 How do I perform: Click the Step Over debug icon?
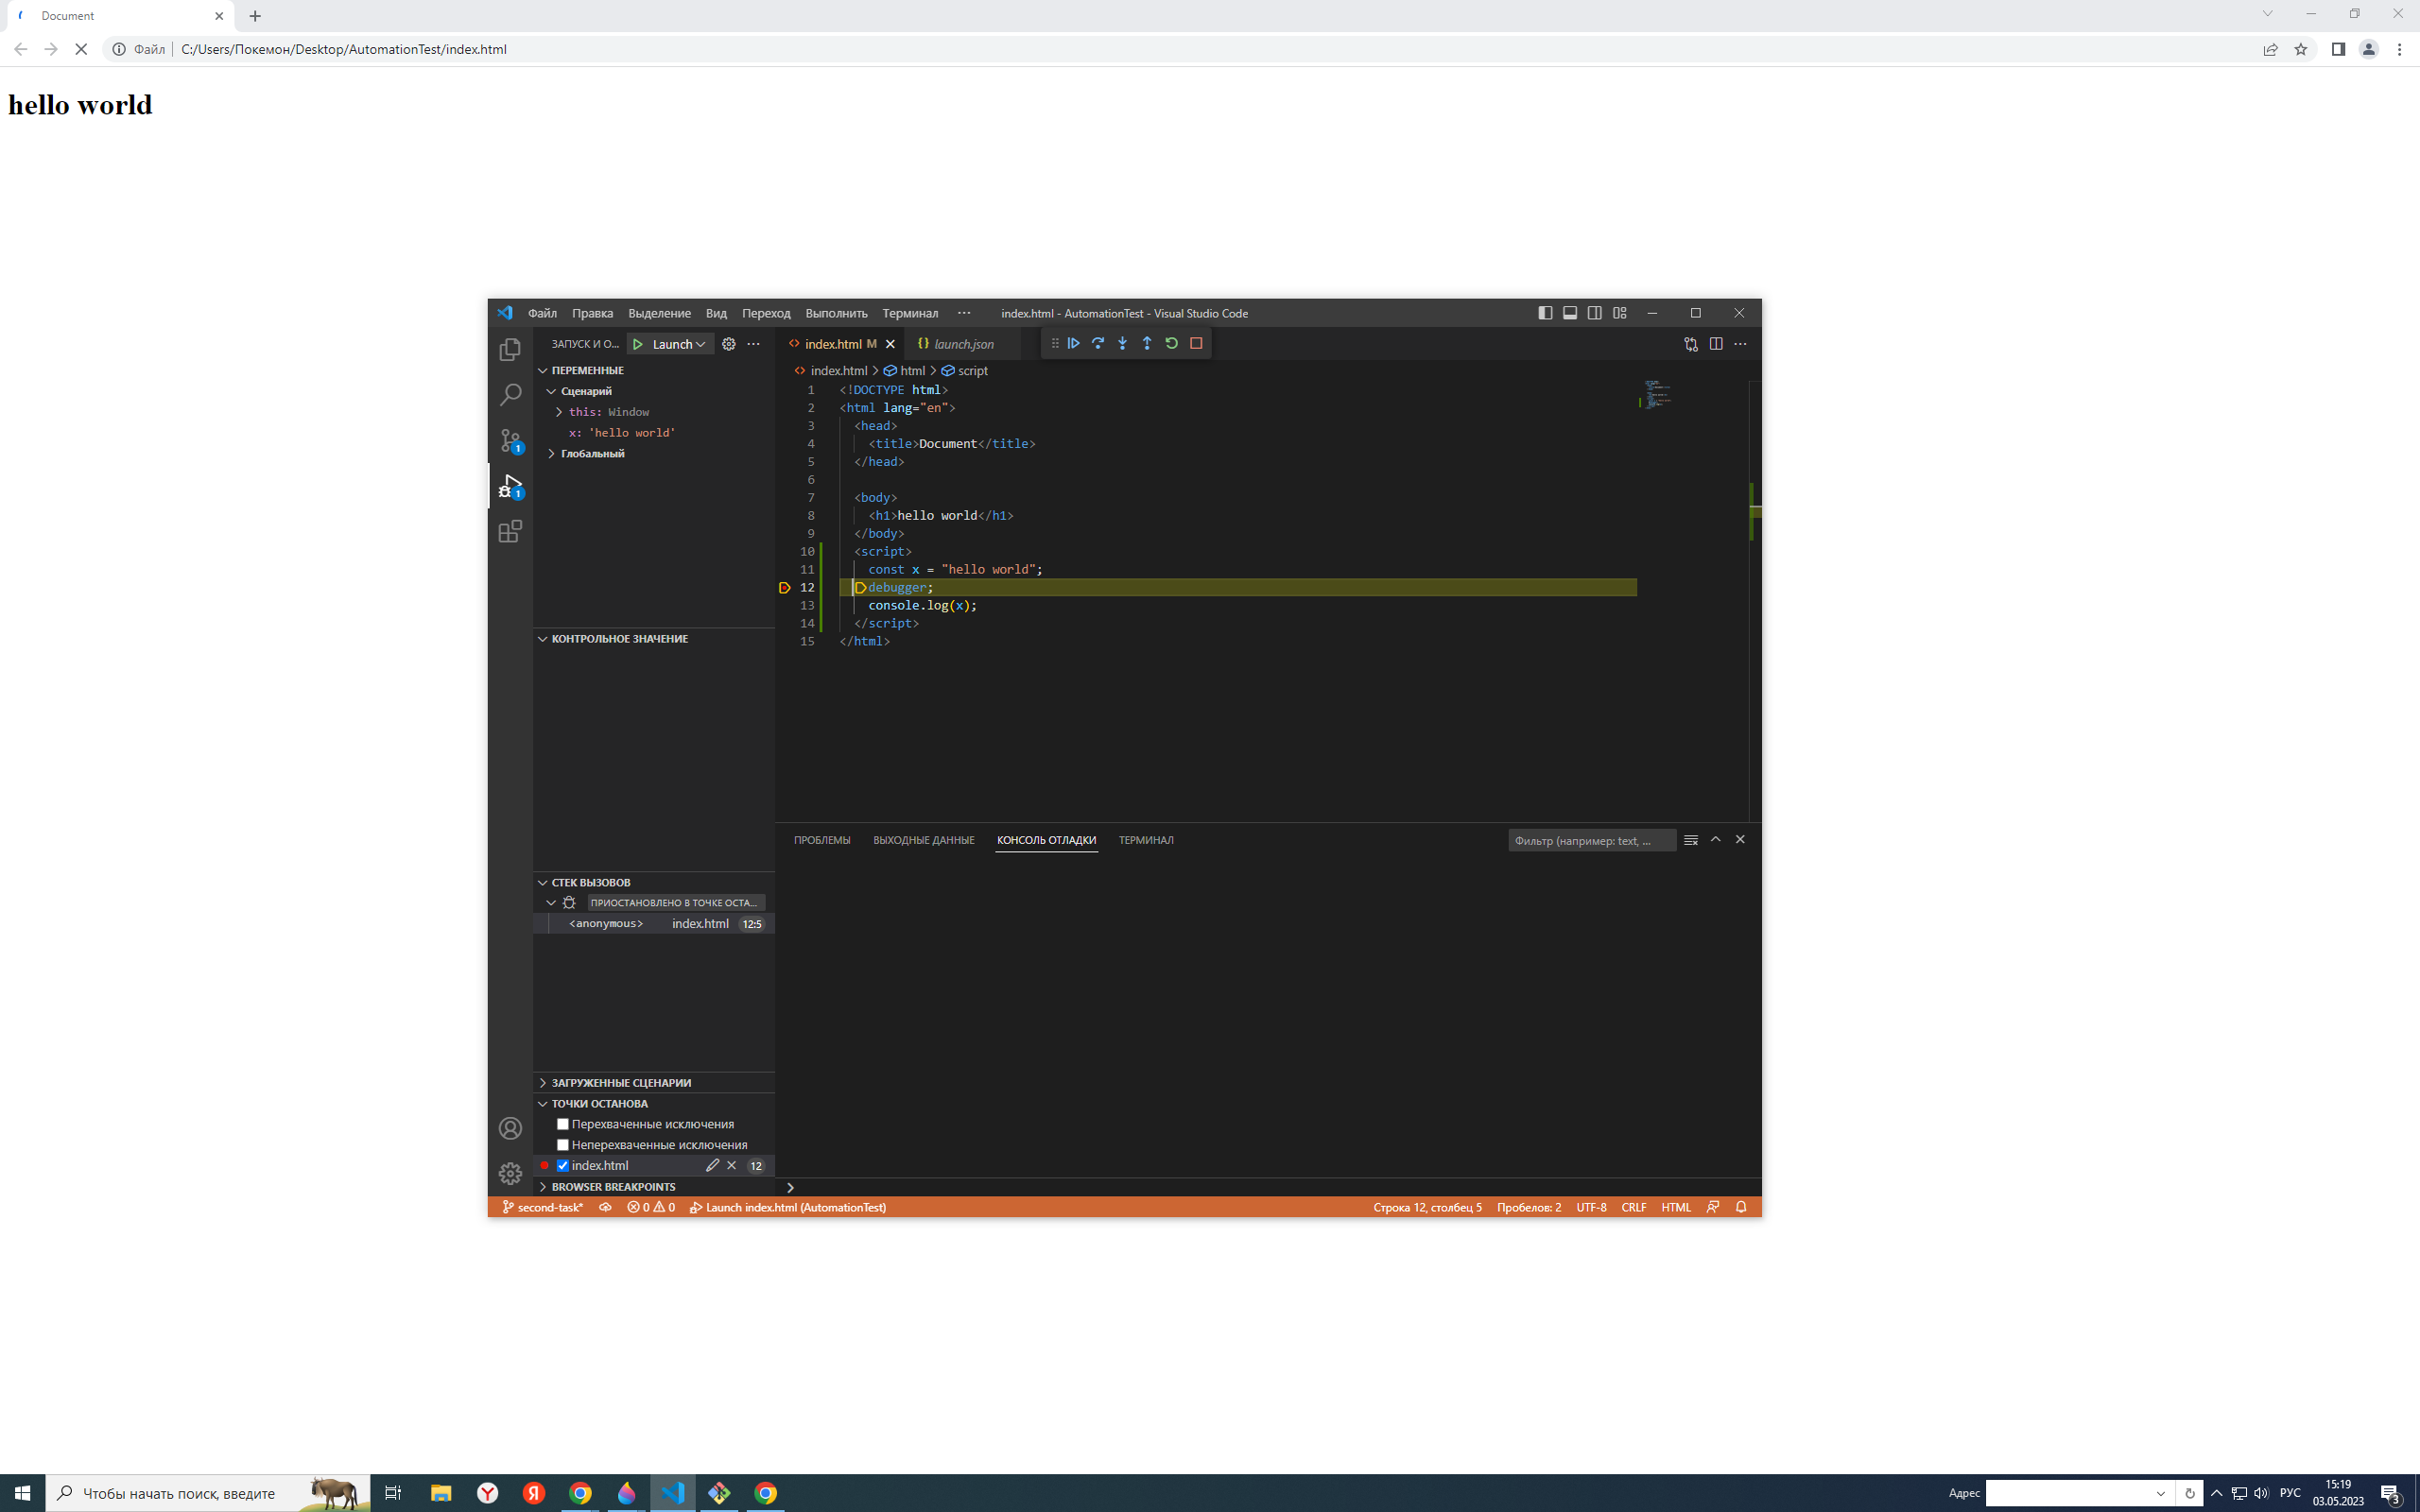tap(1098, 343)
